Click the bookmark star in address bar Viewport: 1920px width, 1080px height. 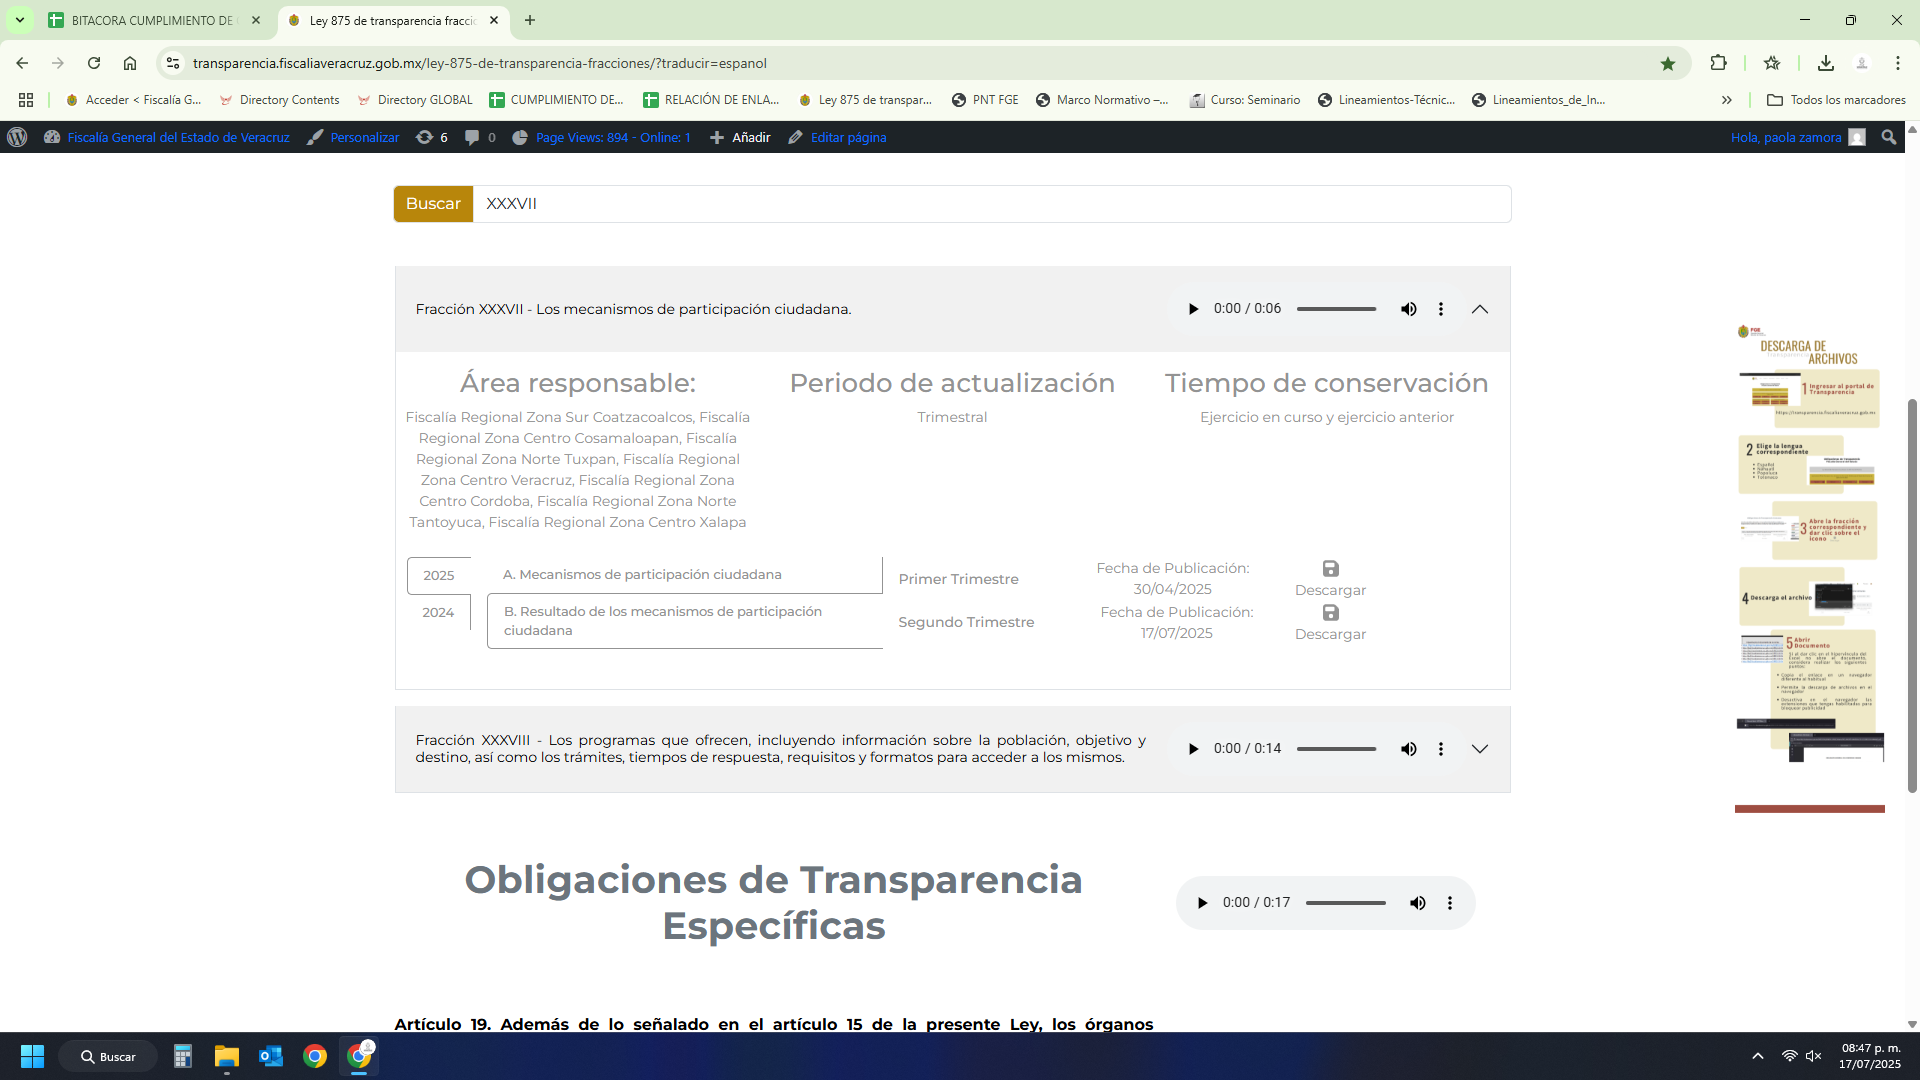(x=1668, y=63)
